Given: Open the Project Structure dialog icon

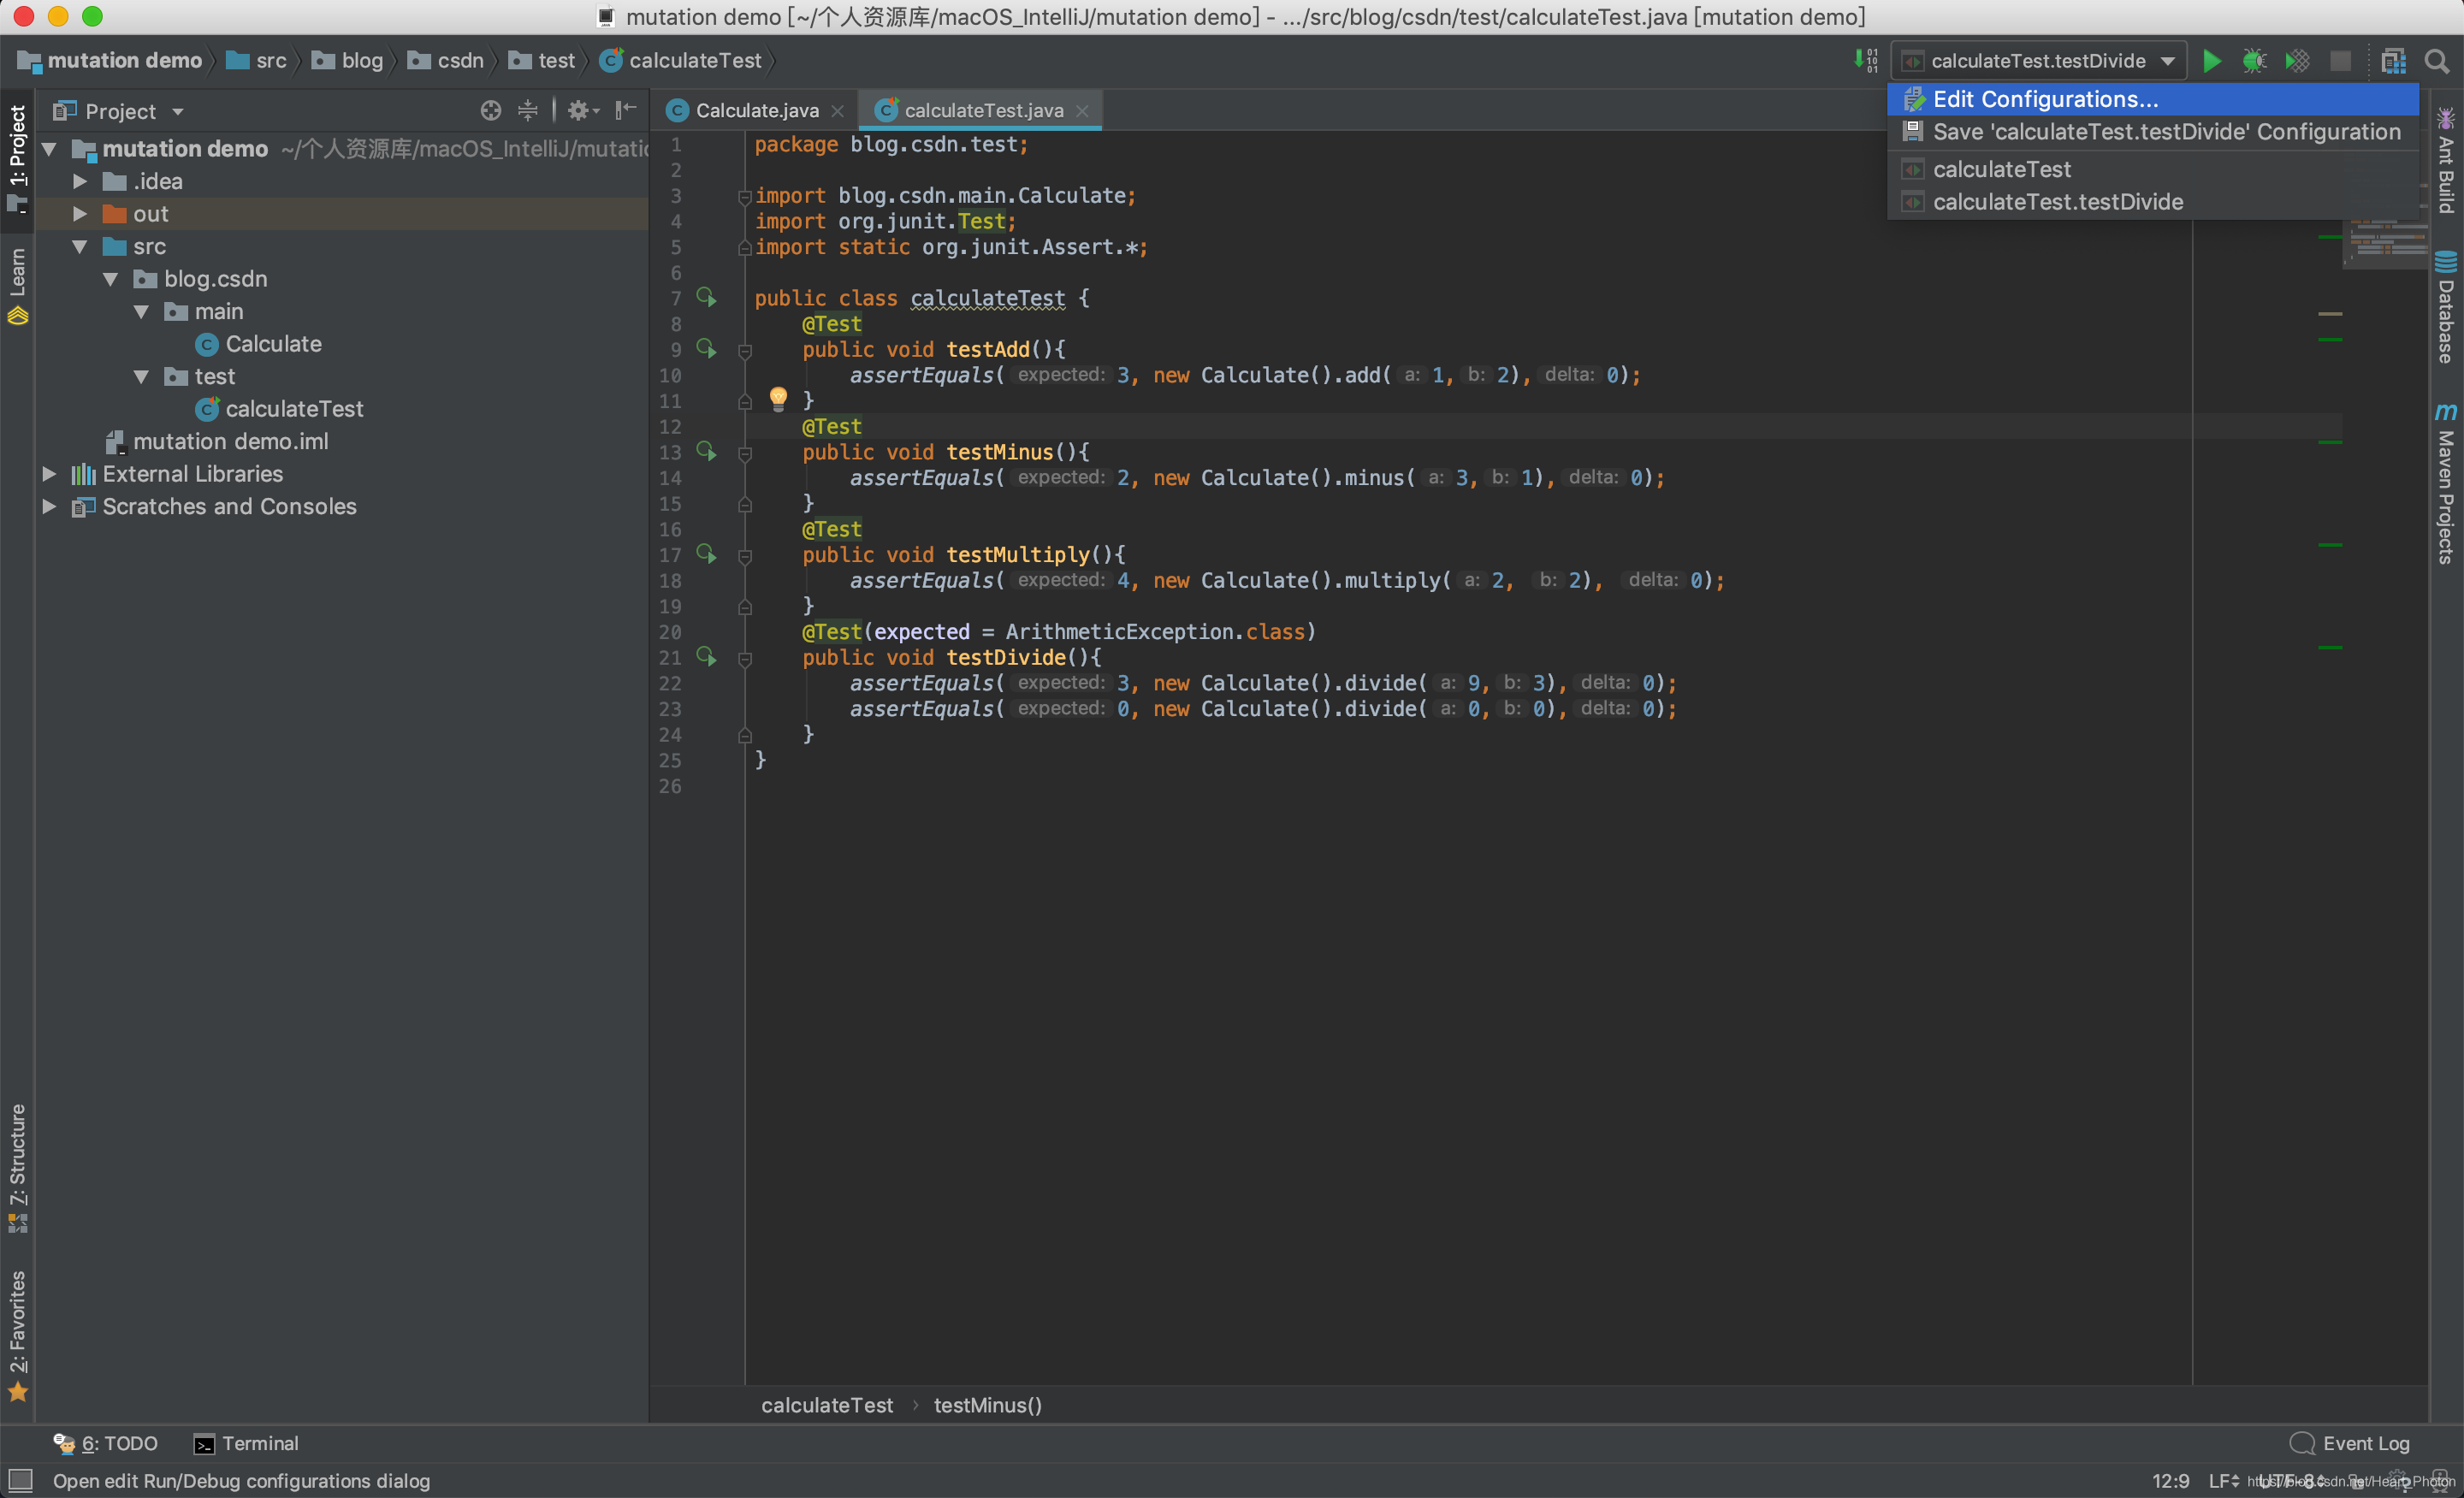Looking at the screenshot, I should tap(2393, 61).
